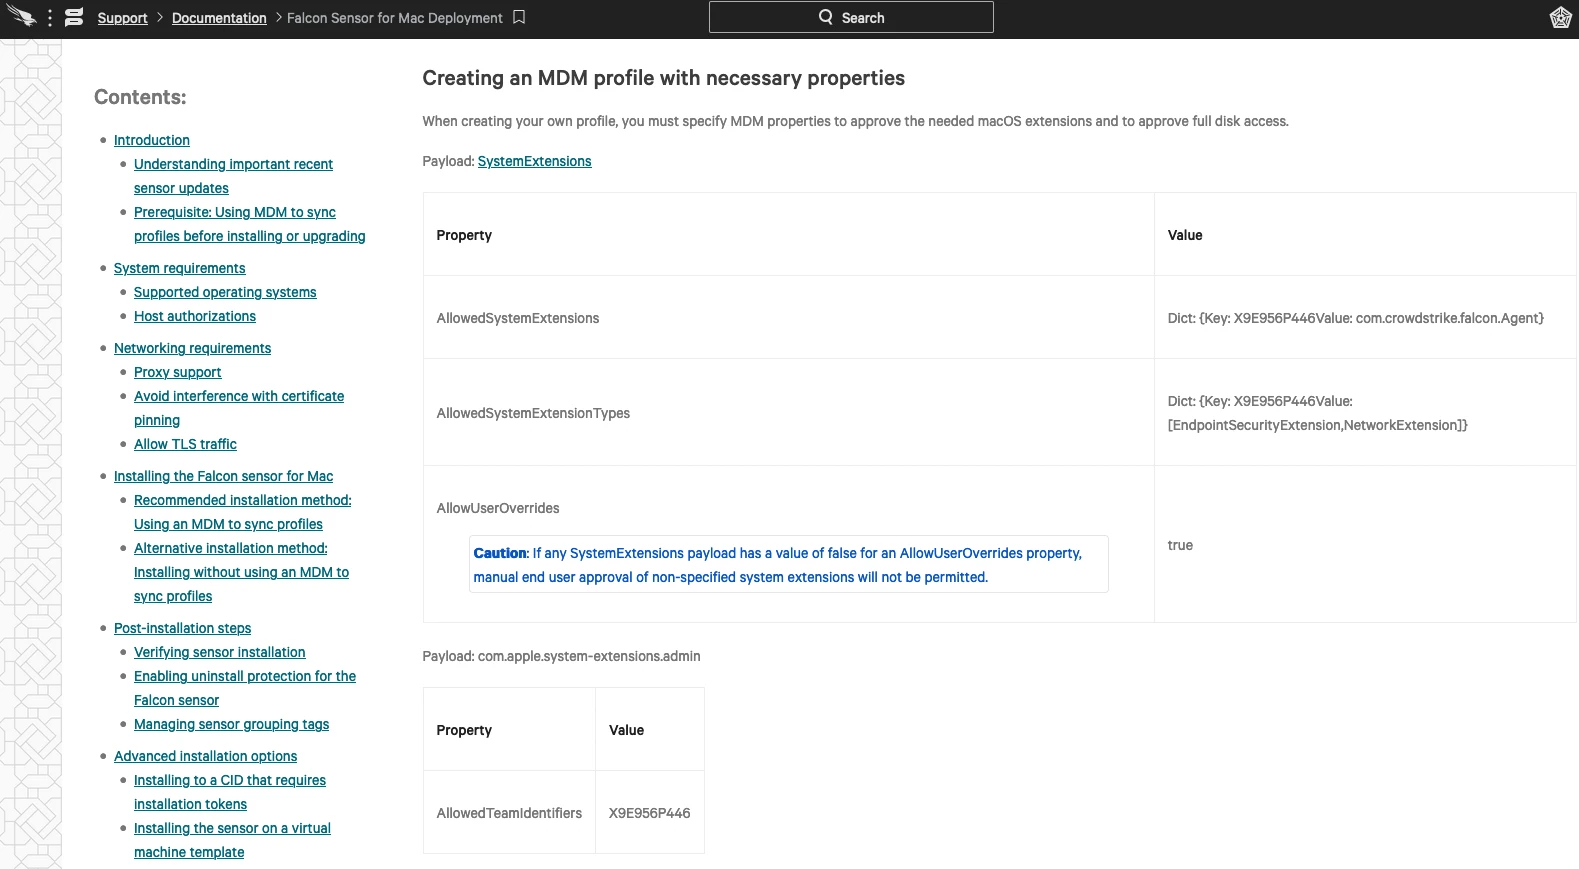Viewport: 1579px width, 869px height.
Task: Open Managing sensor grouping tags link
Action: pyautogui.click(x=231, y=724)
